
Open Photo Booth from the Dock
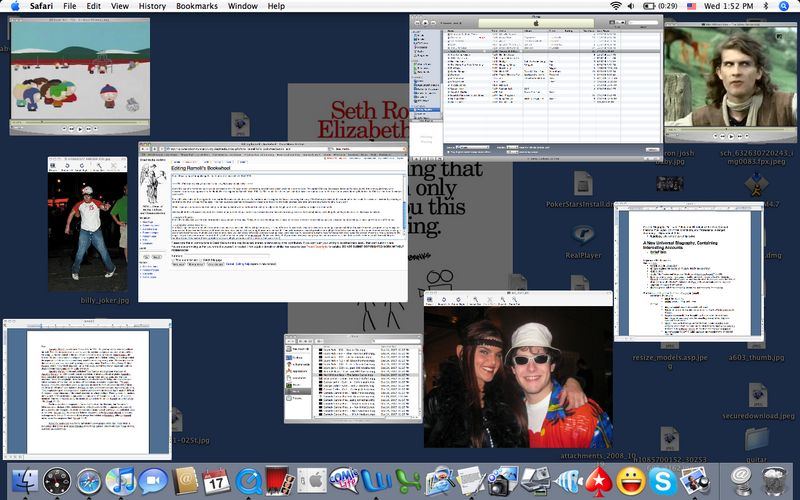(x=280, y=481)
